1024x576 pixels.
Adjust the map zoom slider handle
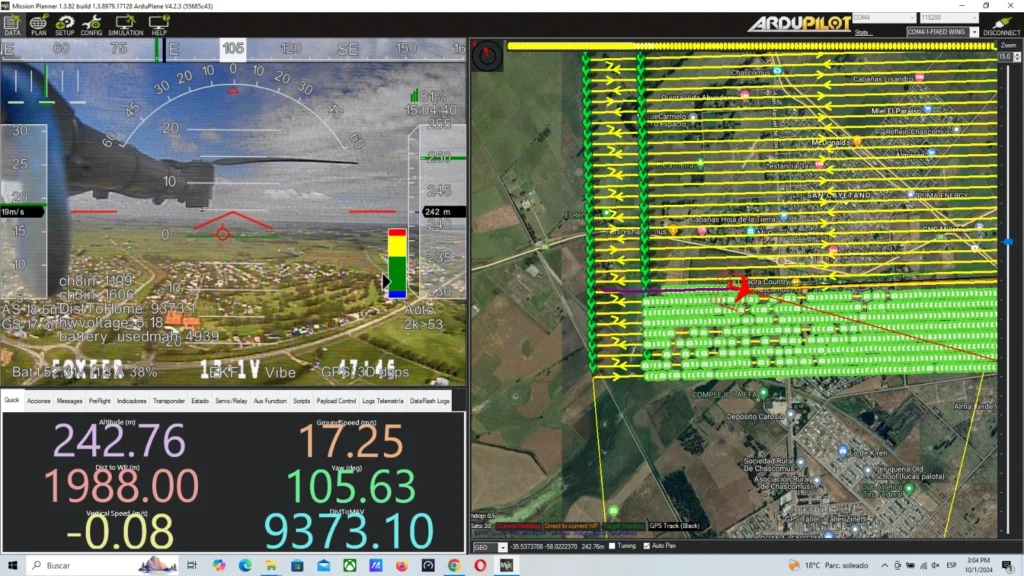[1007, 242]
